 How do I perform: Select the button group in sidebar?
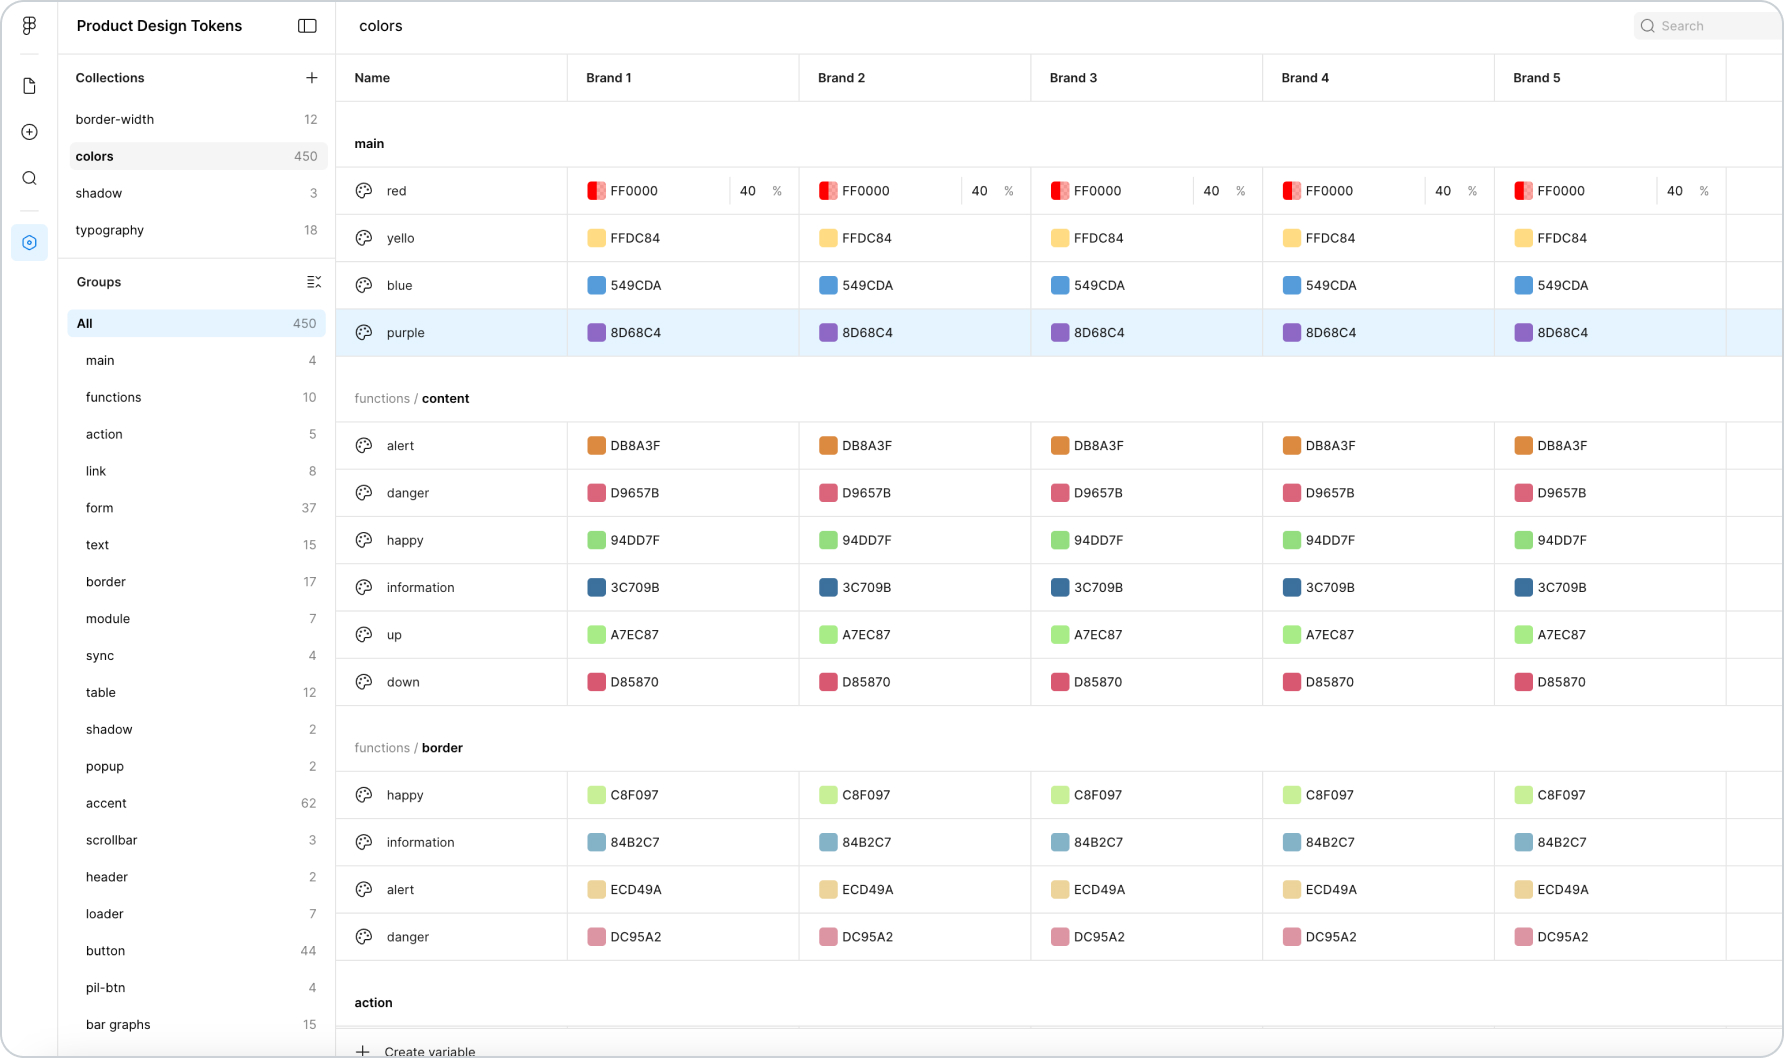pos(105,951)
